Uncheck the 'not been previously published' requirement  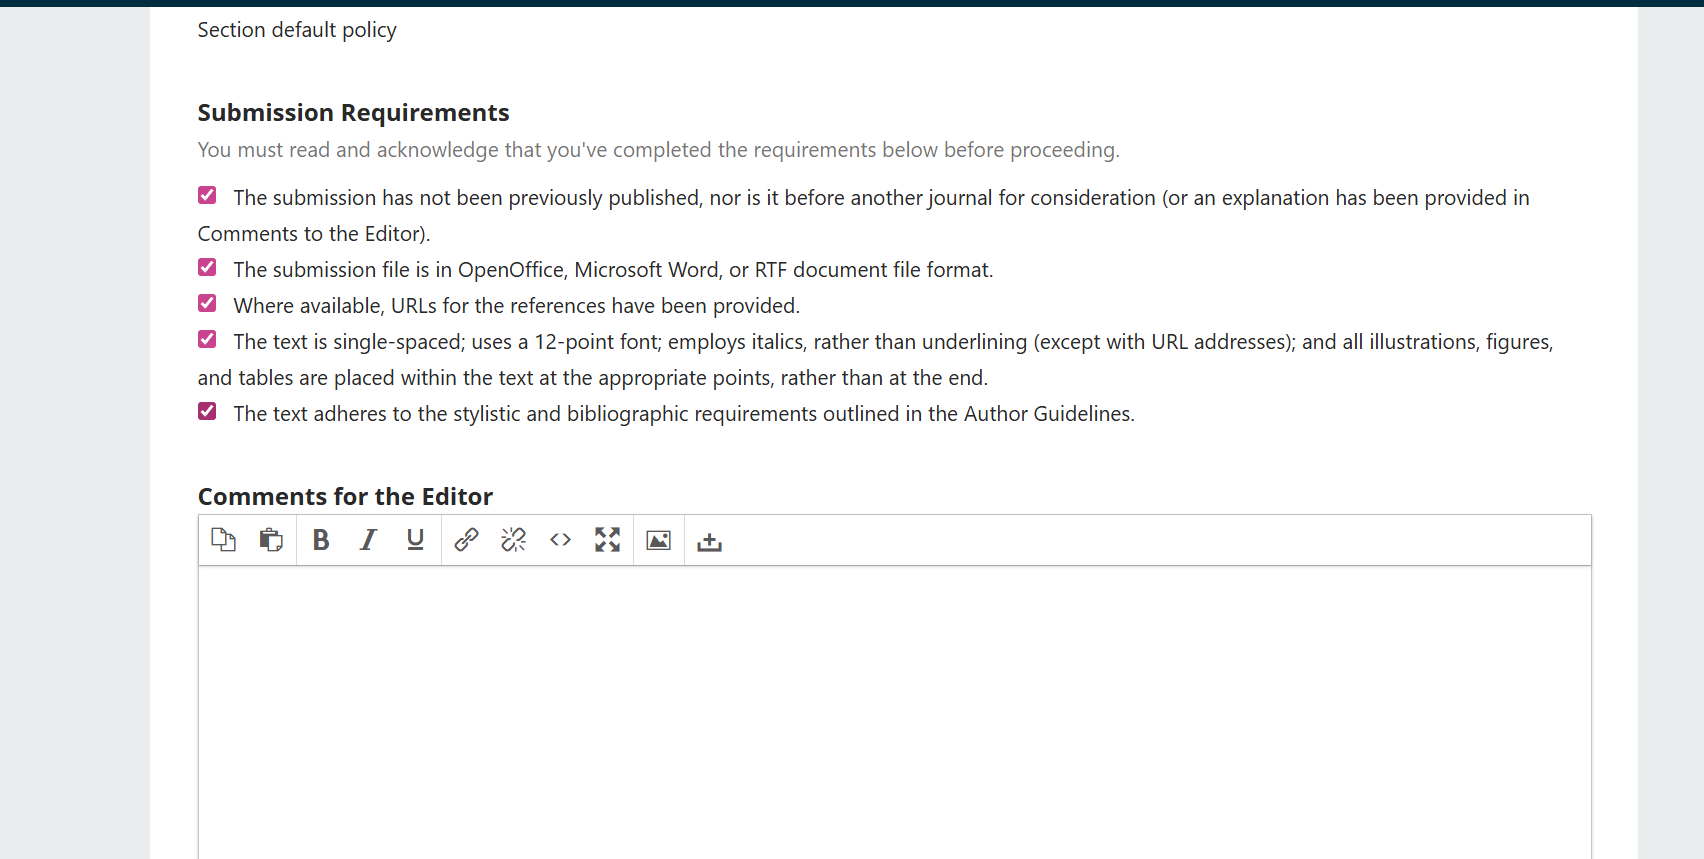click(x=207, y=195)
